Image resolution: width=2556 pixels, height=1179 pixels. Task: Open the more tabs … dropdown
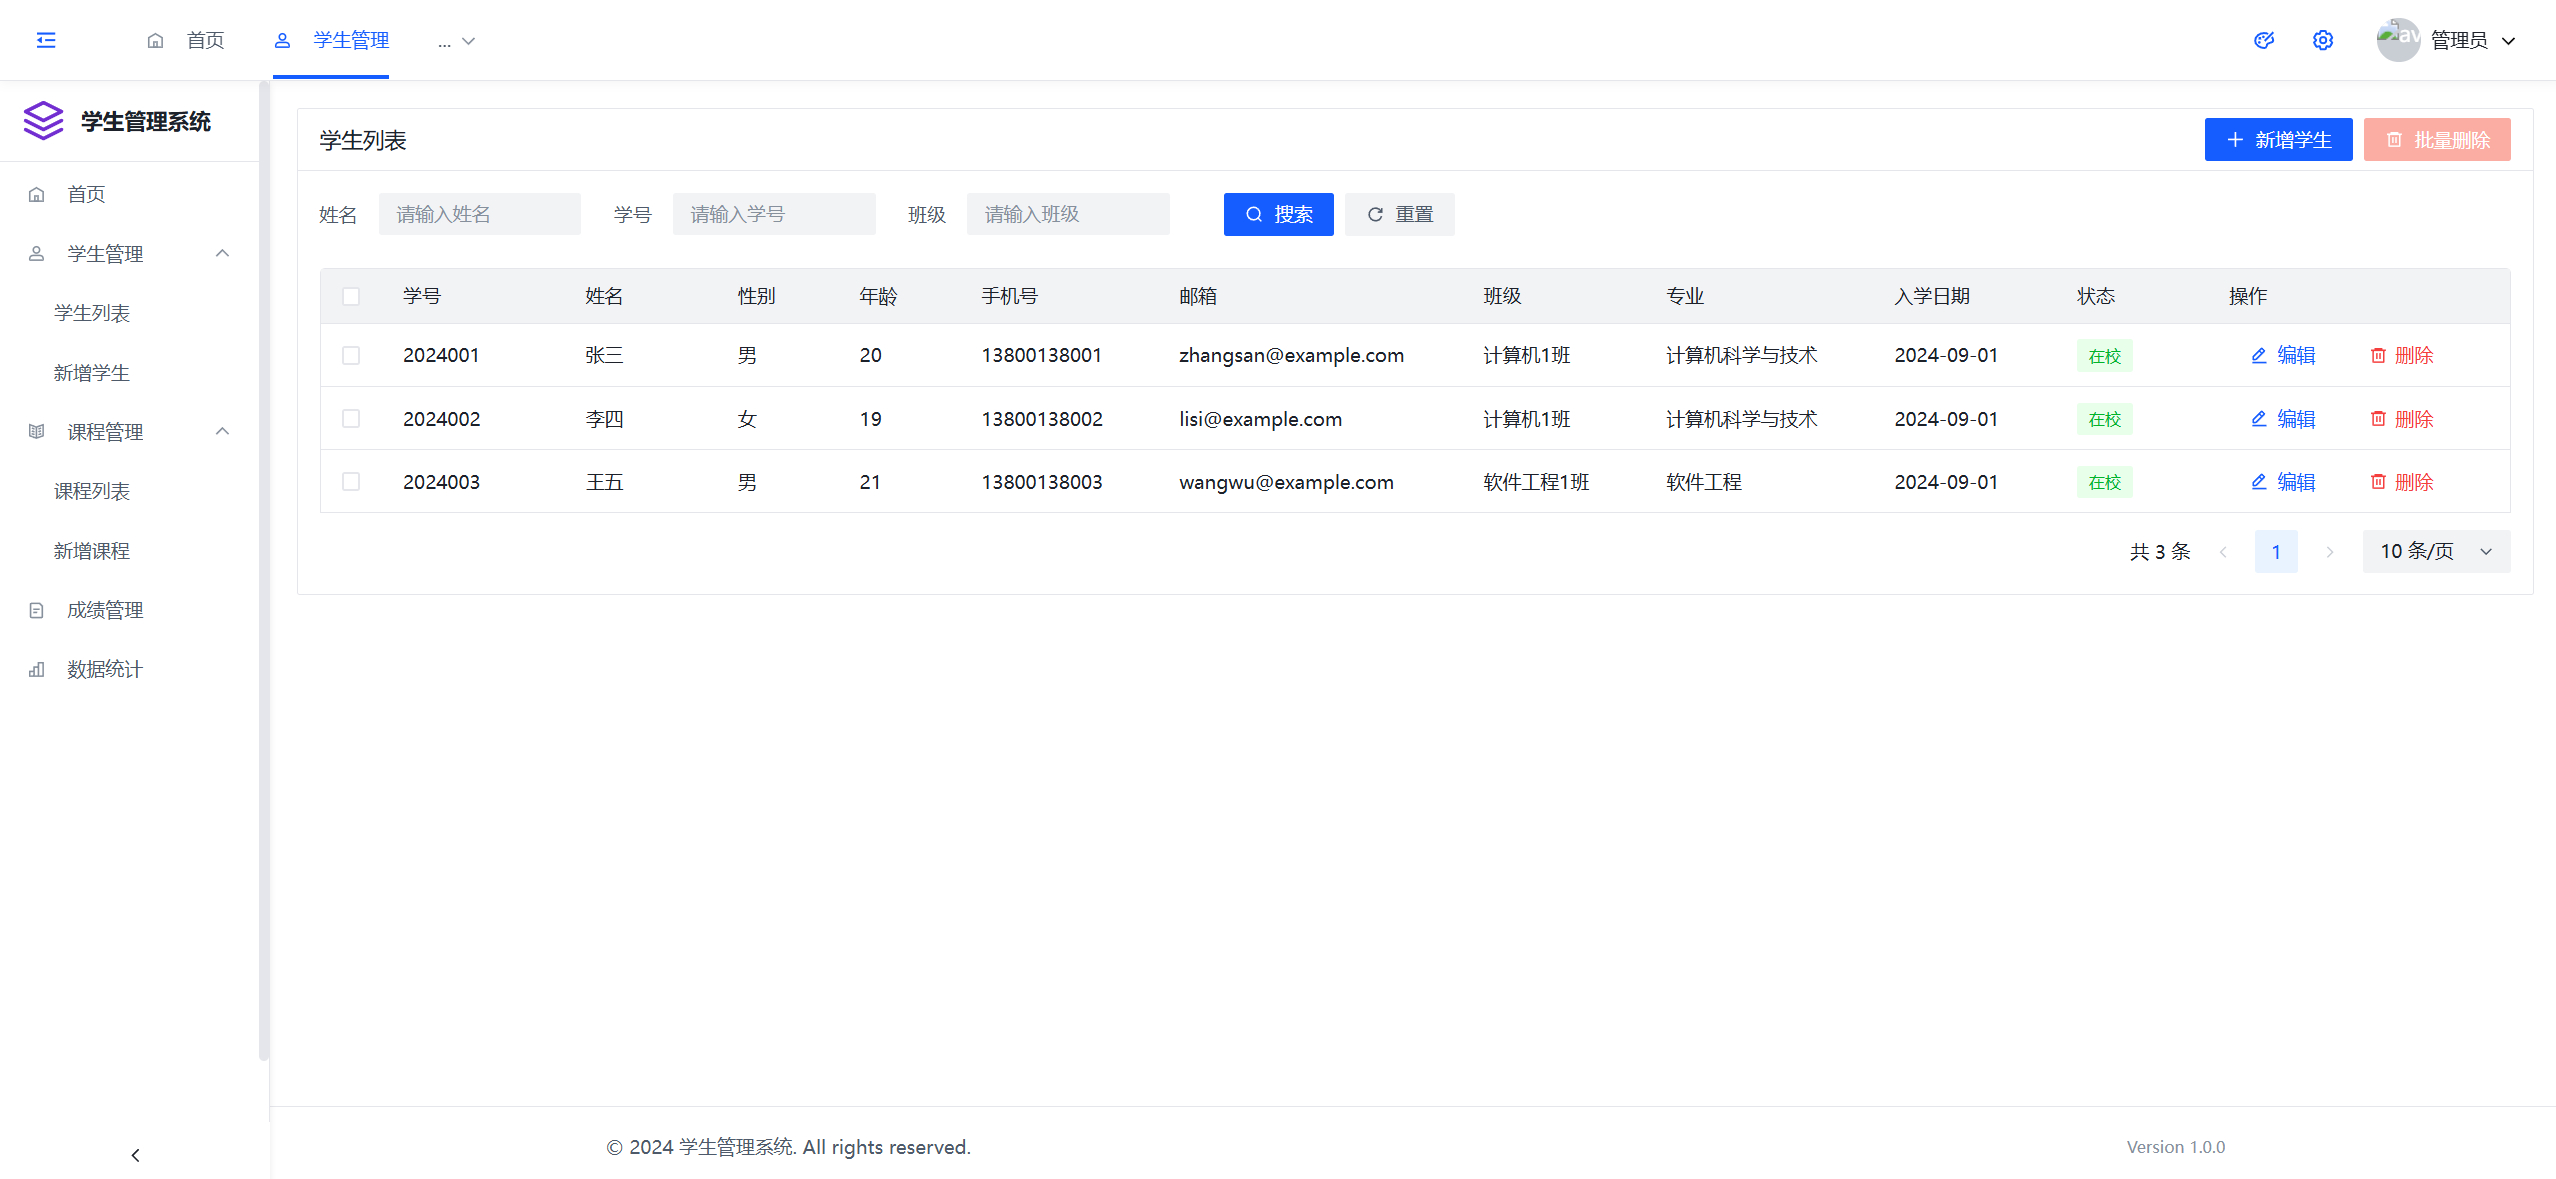click(x=456, y=41)
